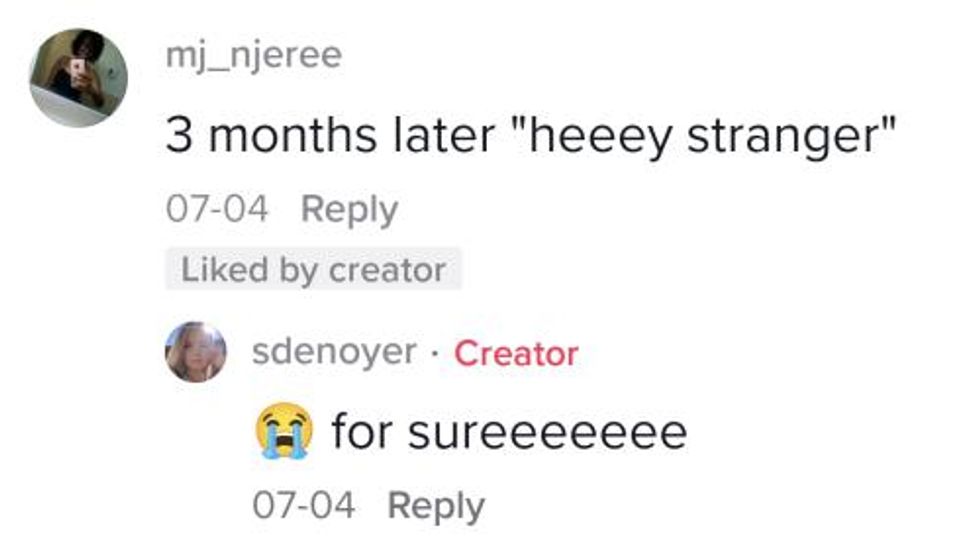Open mj_njeree's profile picture

tap(78, 78)
